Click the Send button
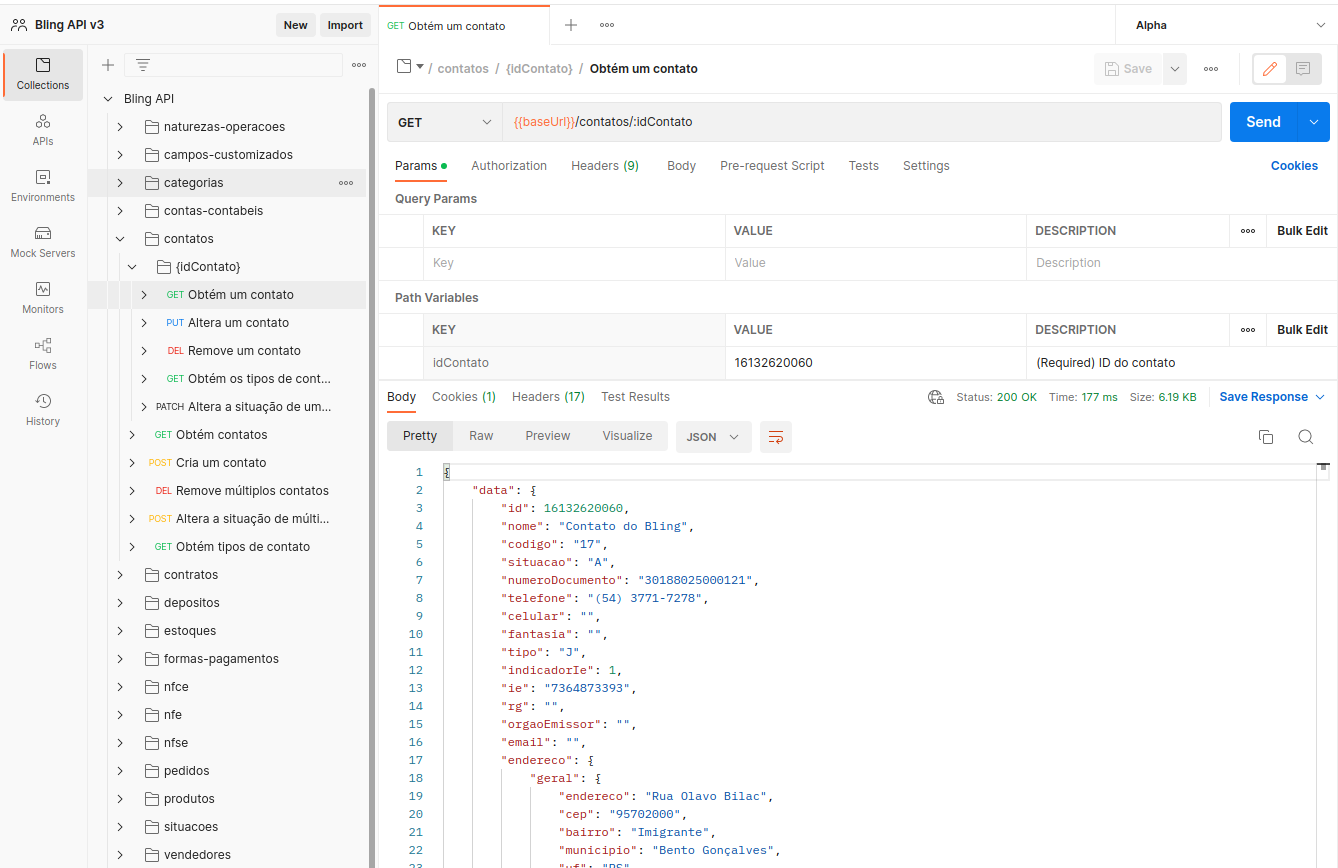The width and height of the screenshot is (1338, 868). point(1263,122)
